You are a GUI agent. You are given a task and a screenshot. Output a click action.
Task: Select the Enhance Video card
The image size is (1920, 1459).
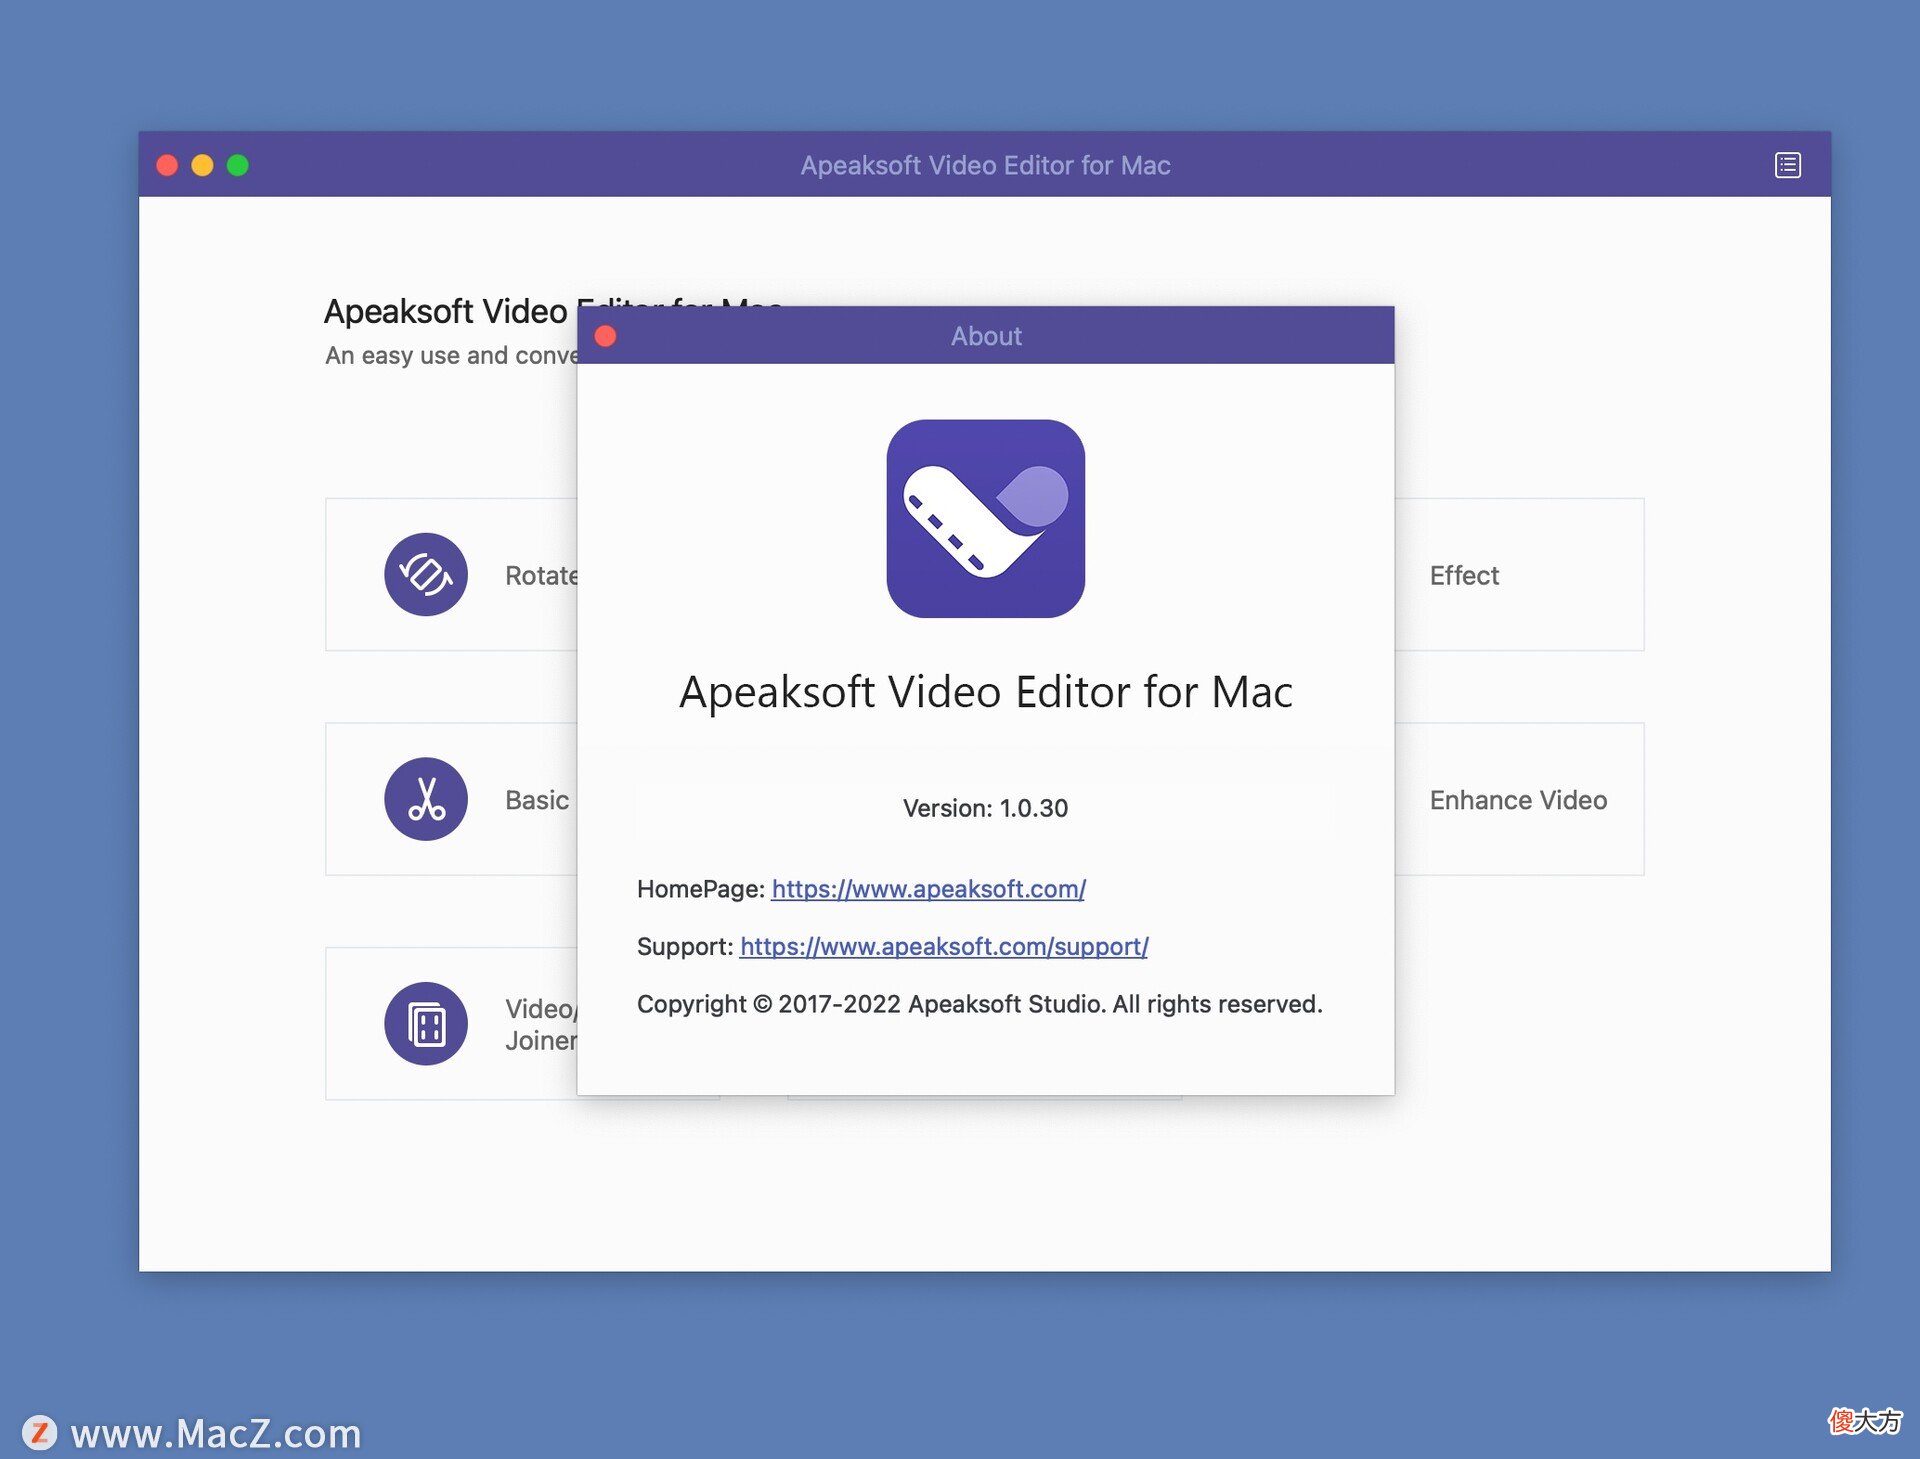tap(1519, 799)
